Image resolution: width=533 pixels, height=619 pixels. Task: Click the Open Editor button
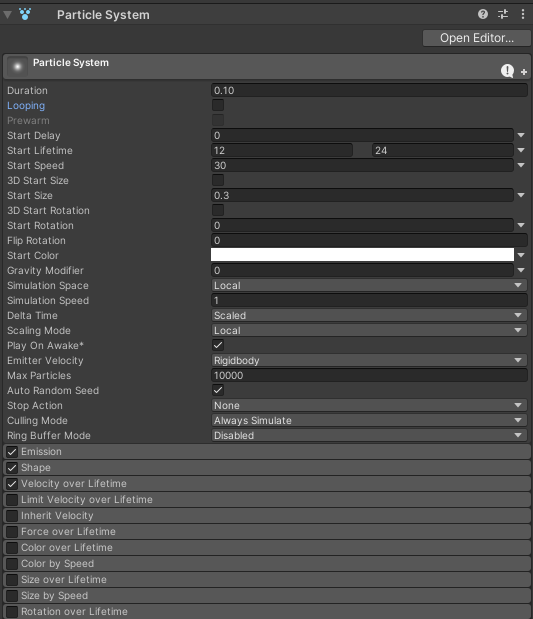tap(477, 38)
